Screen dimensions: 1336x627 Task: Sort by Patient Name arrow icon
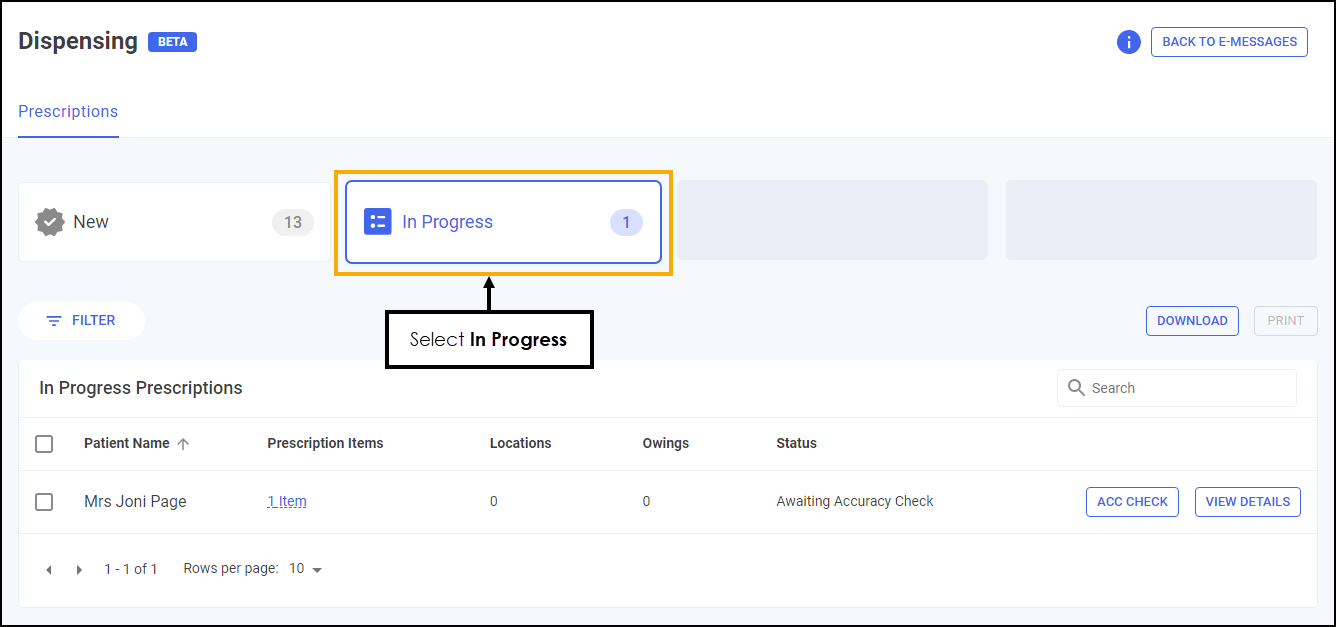(183, 444)
